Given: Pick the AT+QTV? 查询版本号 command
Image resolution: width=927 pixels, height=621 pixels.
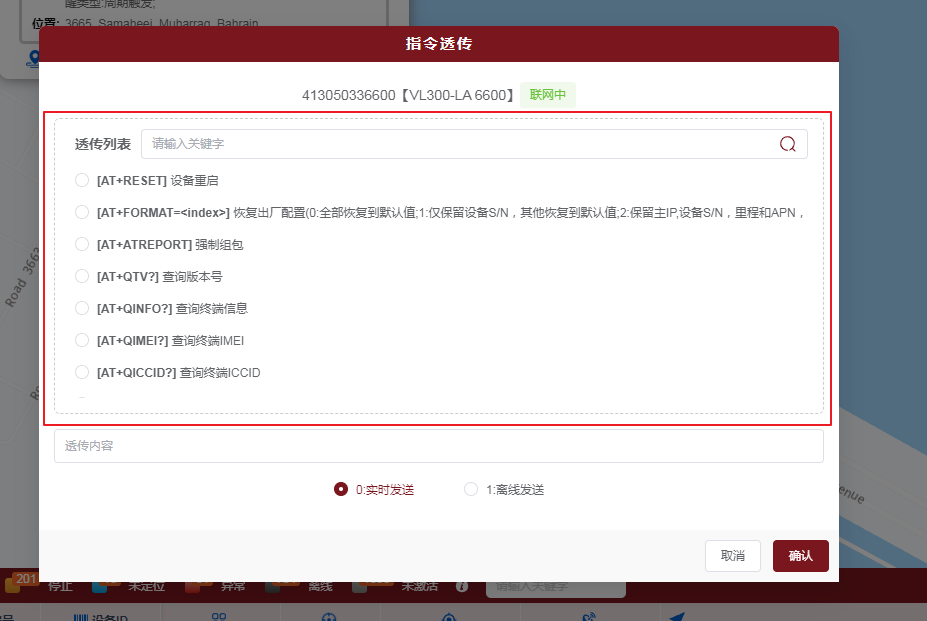Looking at the screenshot, I should pos(82,277).
